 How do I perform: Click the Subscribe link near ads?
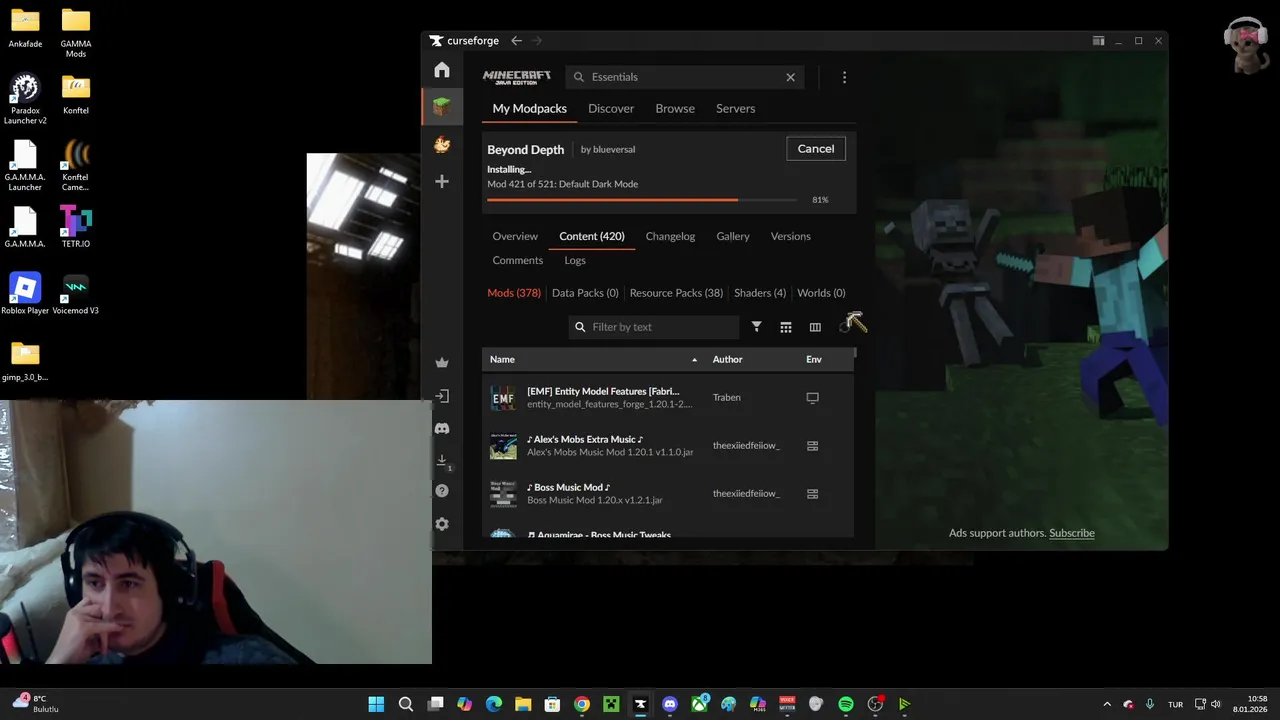(1072, 533)
